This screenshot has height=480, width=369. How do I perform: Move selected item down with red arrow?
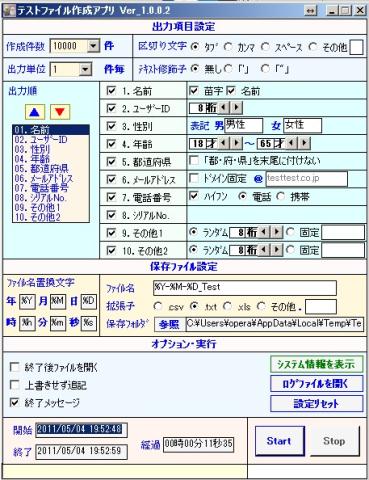pyautogui.click(x=60, y=112)
